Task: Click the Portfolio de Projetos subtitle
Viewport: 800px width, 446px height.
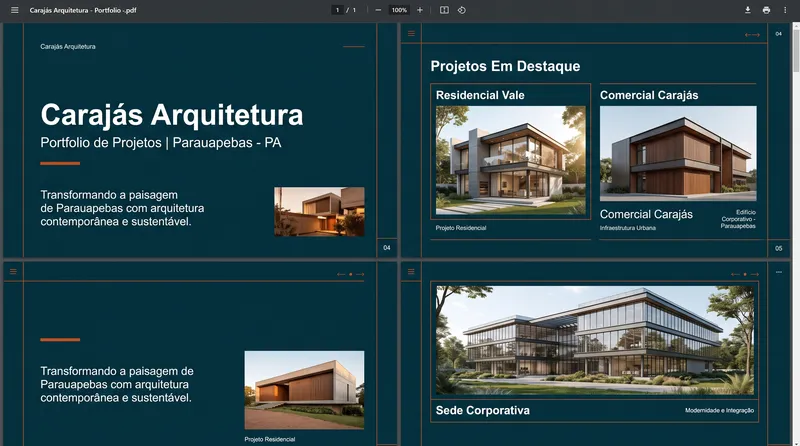Action: click(x=161, y=143)
